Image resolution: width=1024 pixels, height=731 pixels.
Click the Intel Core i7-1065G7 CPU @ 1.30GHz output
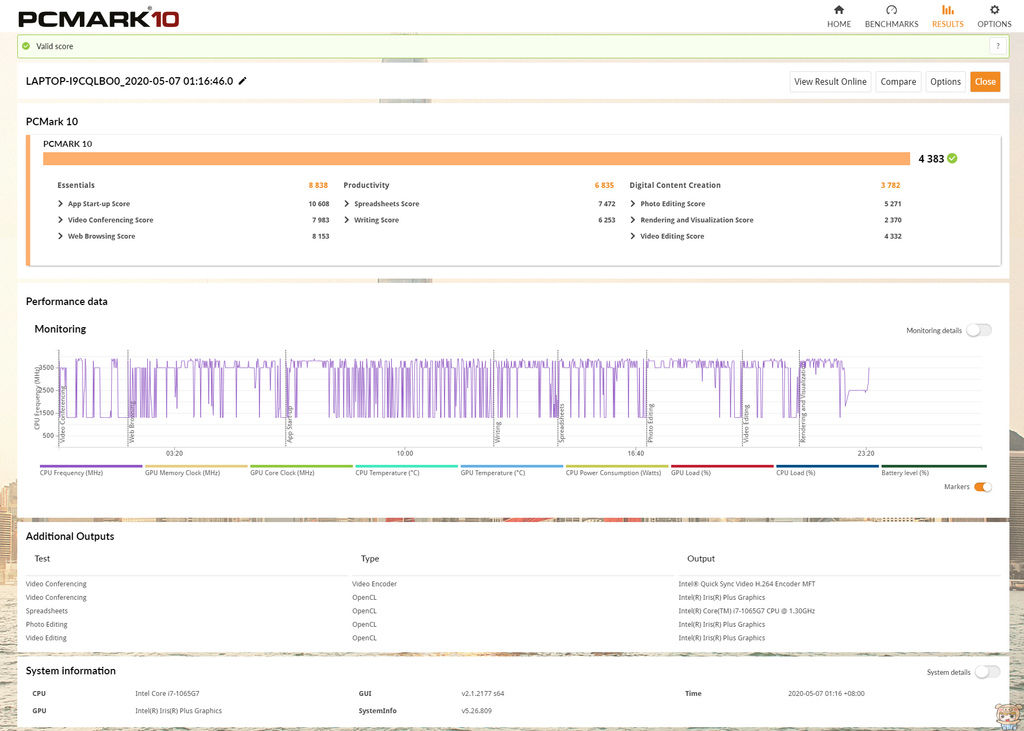pos(746,611)
